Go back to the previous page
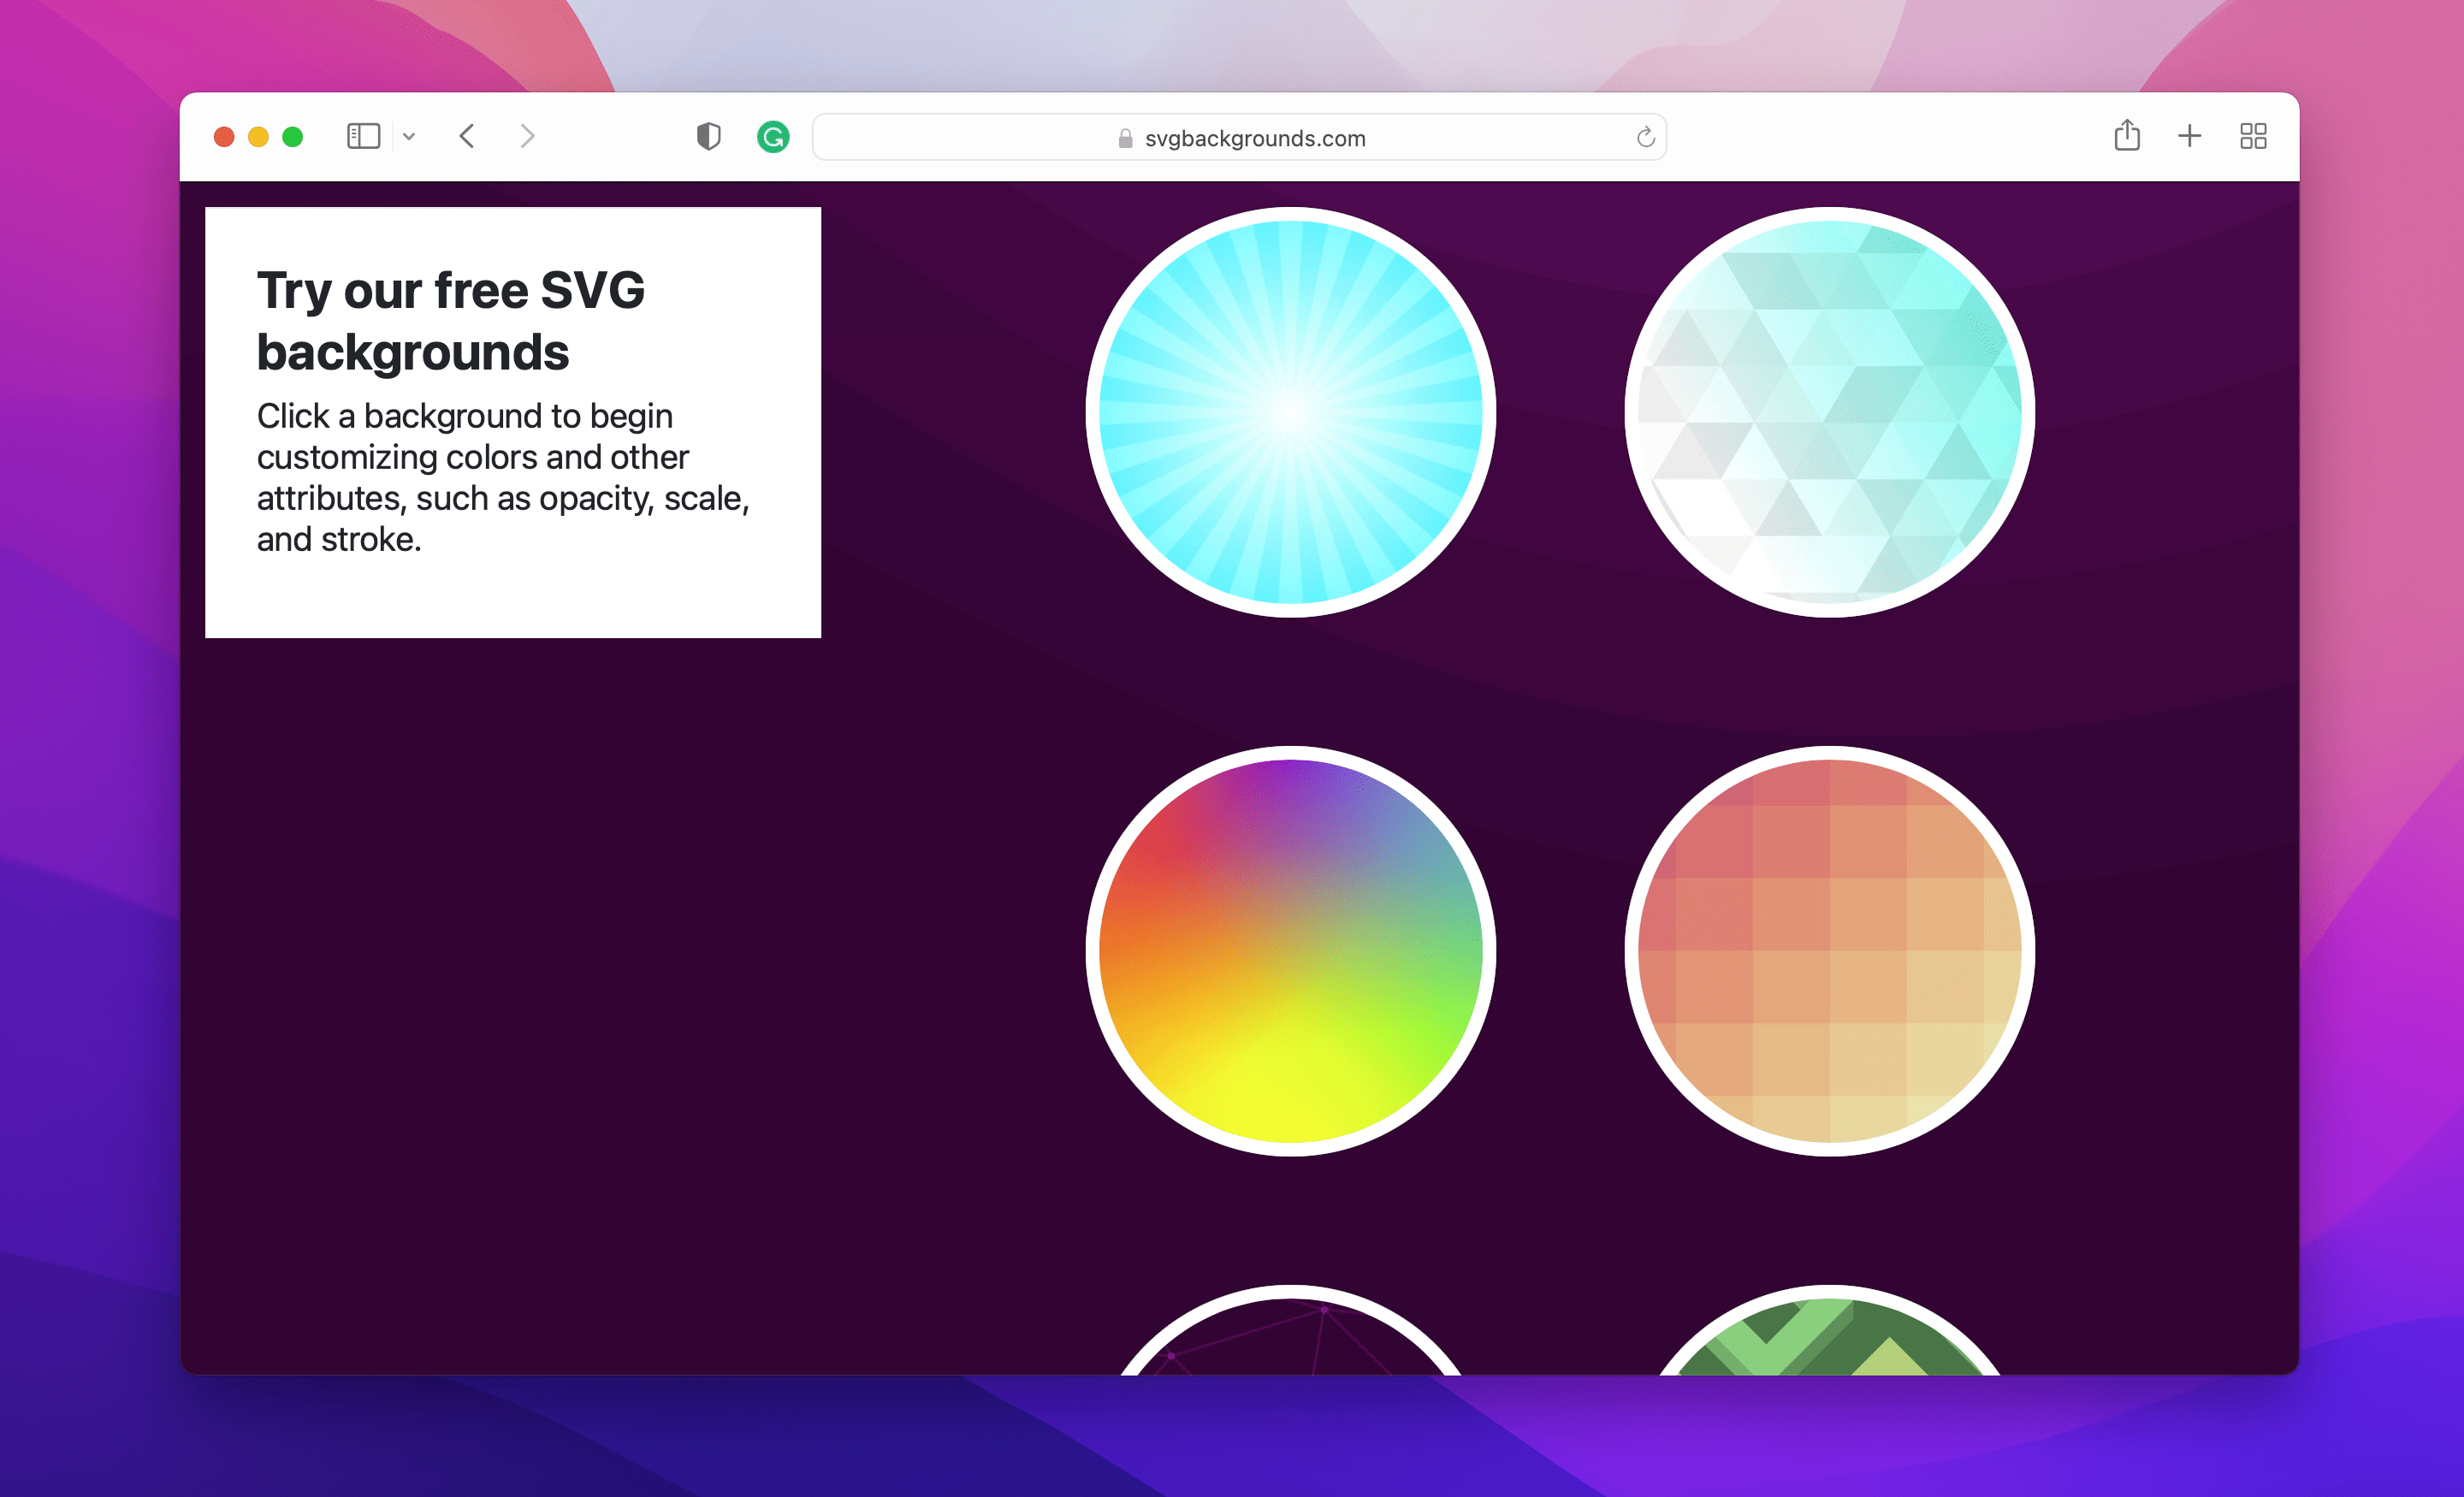Image resolution: width=2464 pixels, height=1497 pixels. pos(467,136)
